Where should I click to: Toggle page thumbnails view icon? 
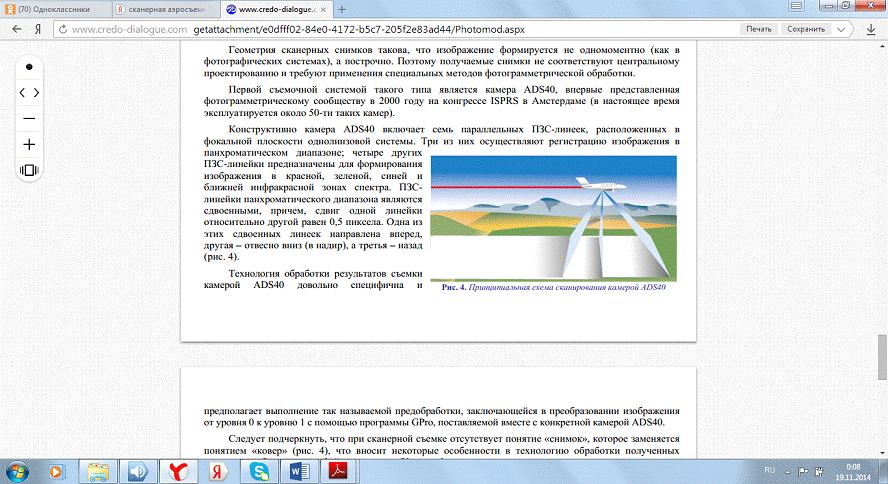(x=29, y=170)
